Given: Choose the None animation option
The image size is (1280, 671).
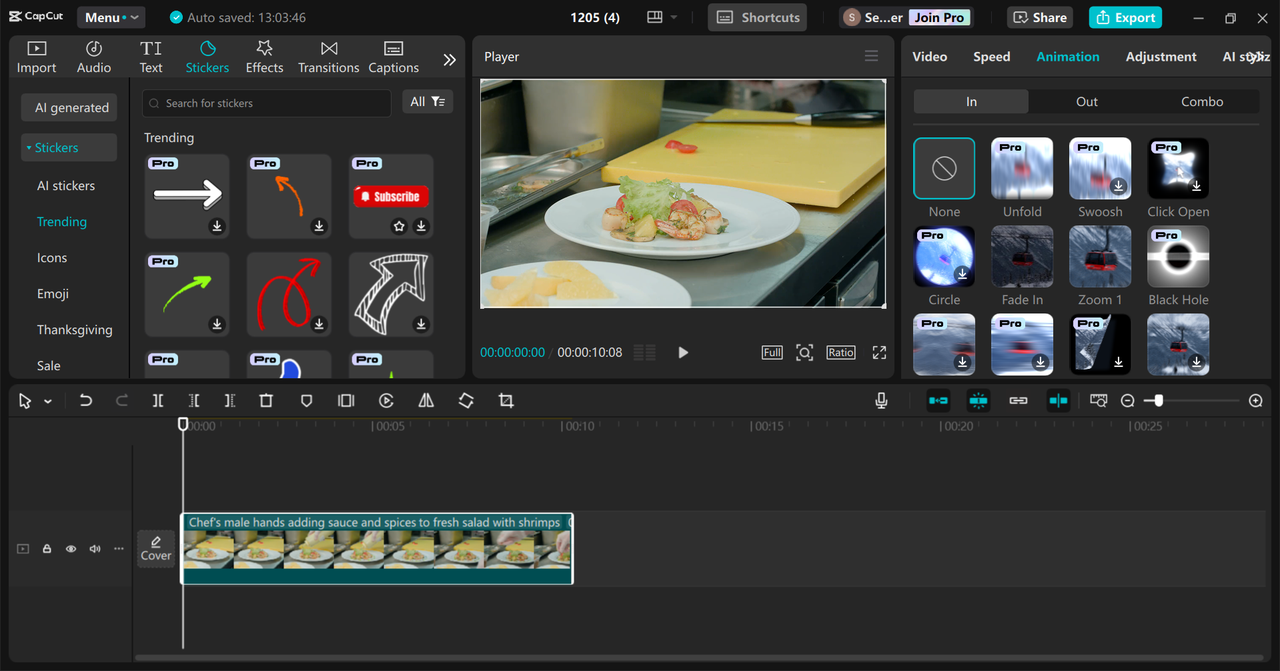Looking at the screenshot, I should pyautogui.click(x=944, y=168).
